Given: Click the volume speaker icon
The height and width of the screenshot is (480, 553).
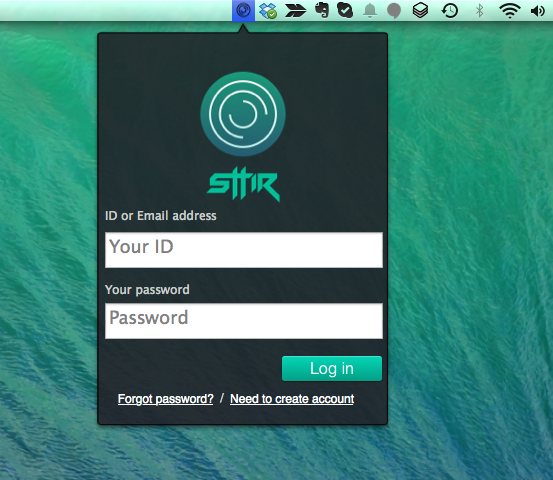Looking at the screenshot, I should [x=538, y=11].
